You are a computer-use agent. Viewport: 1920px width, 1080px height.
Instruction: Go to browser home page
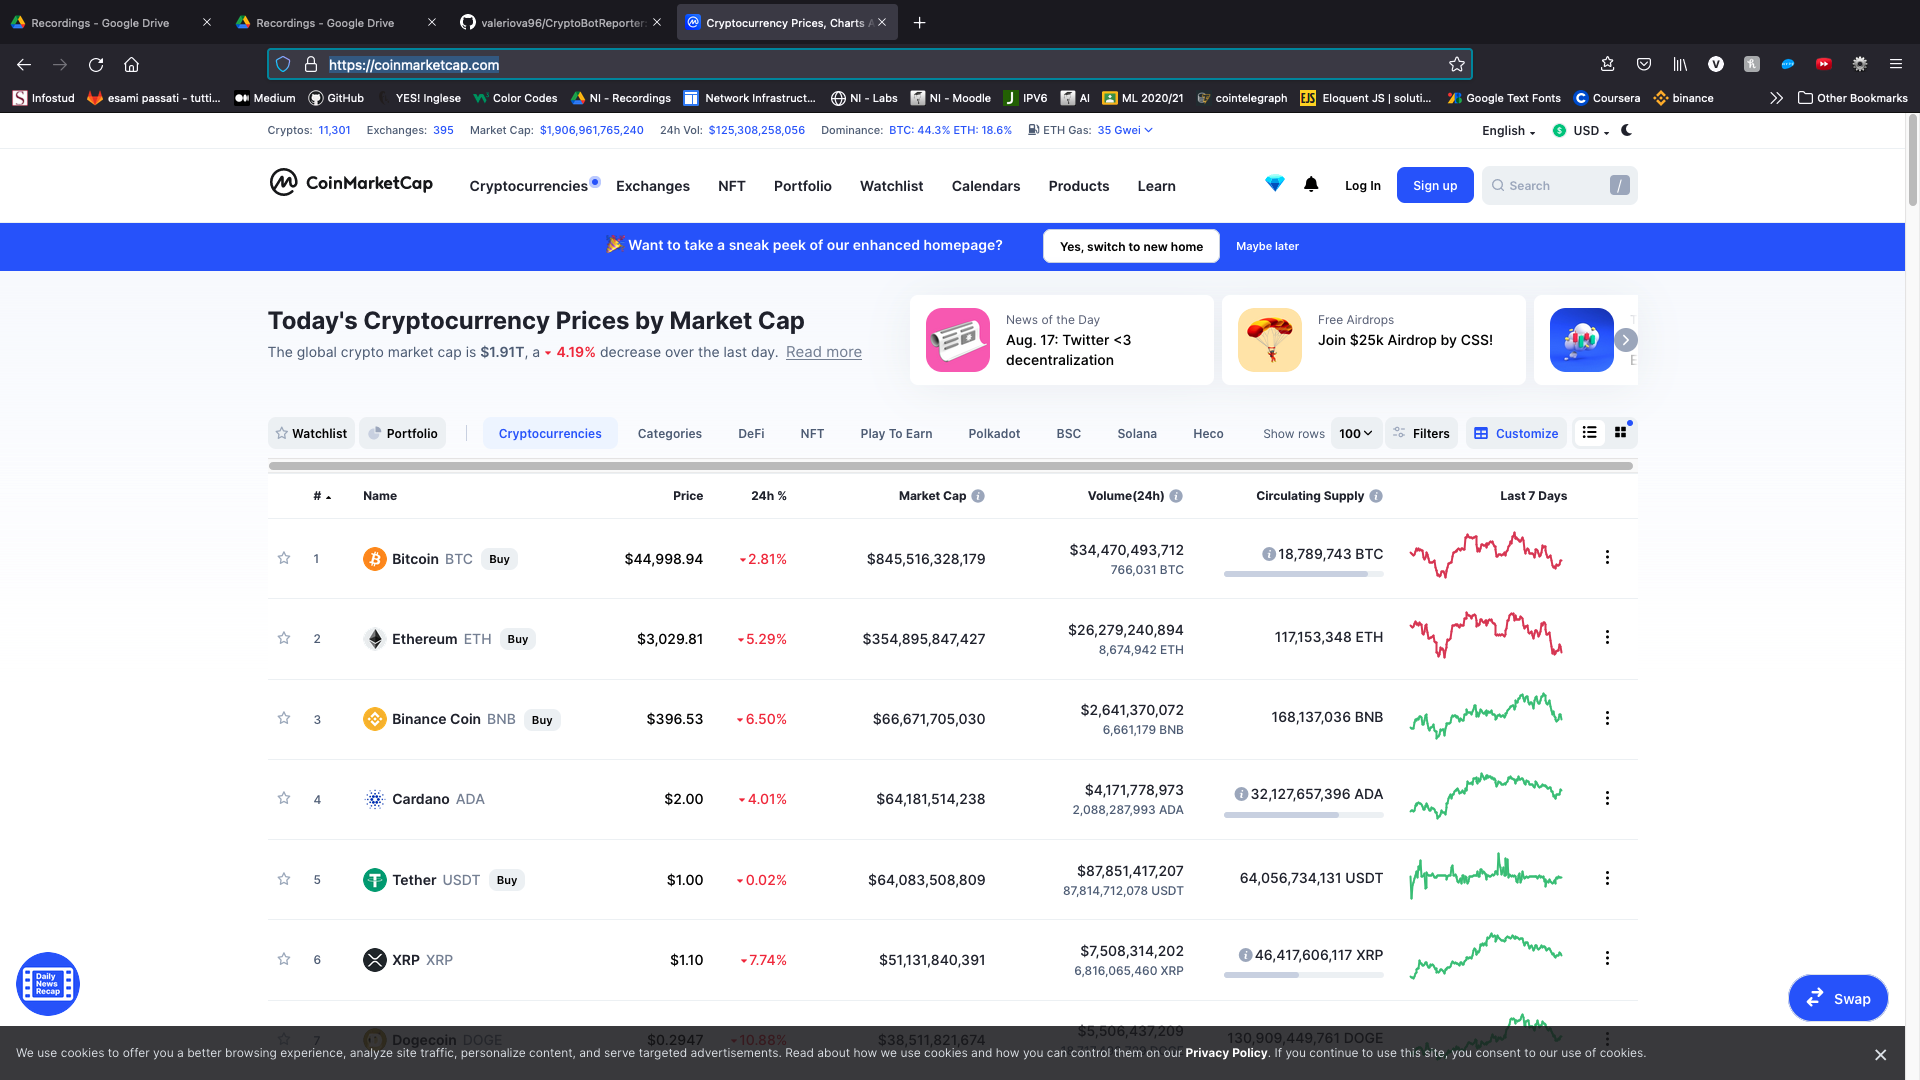(131, 64)
